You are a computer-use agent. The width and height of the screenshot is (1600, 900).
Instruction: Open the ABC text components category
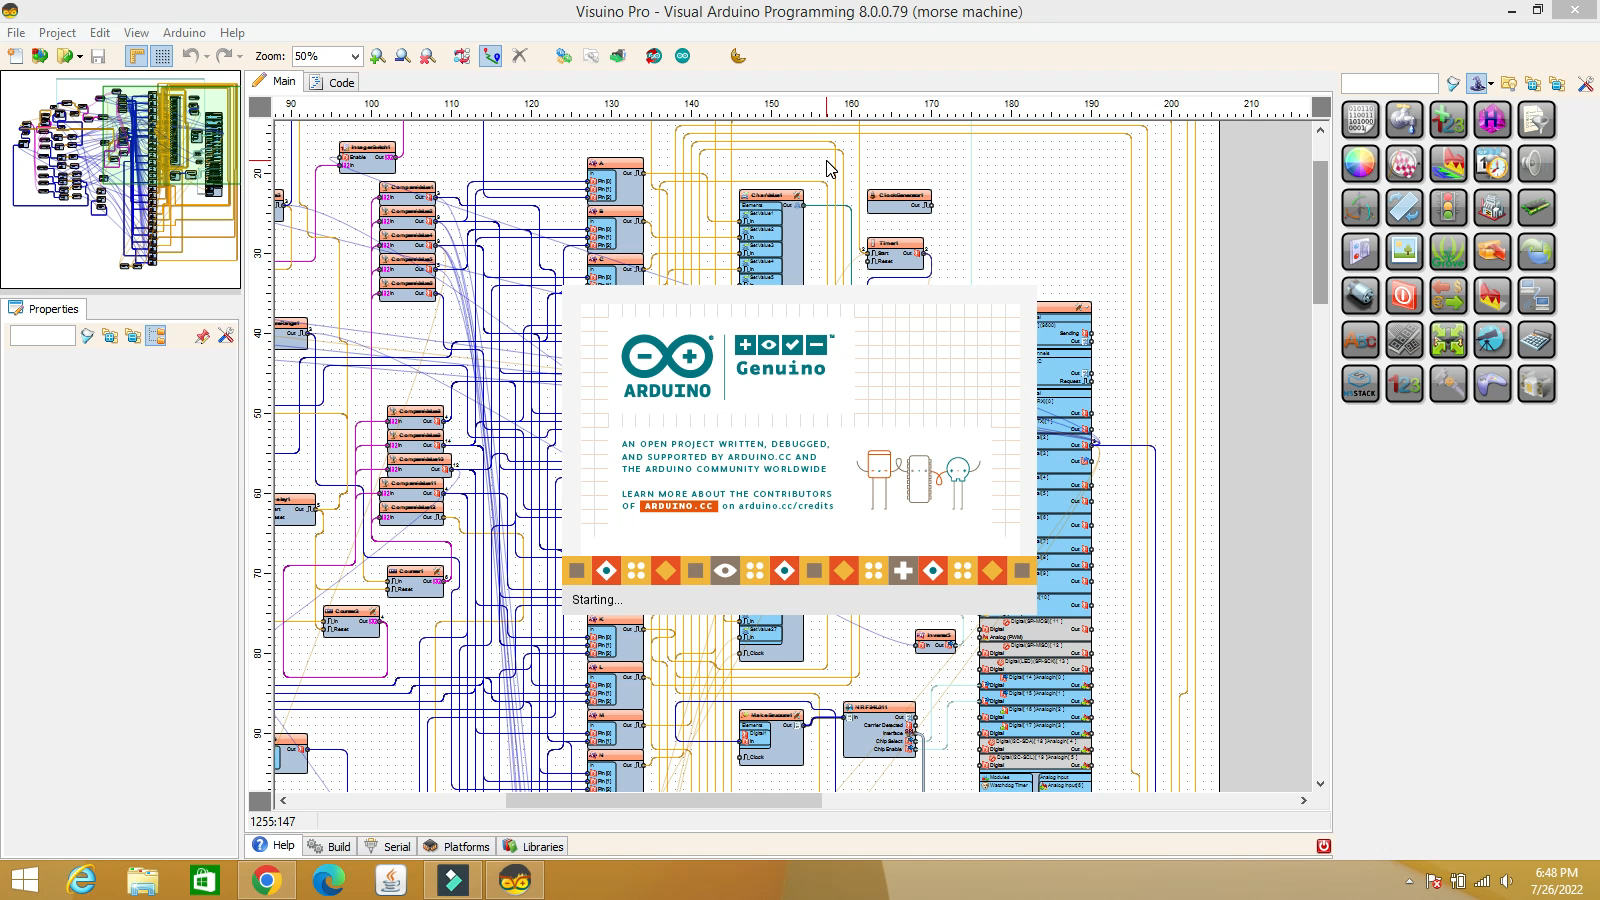1361,341
